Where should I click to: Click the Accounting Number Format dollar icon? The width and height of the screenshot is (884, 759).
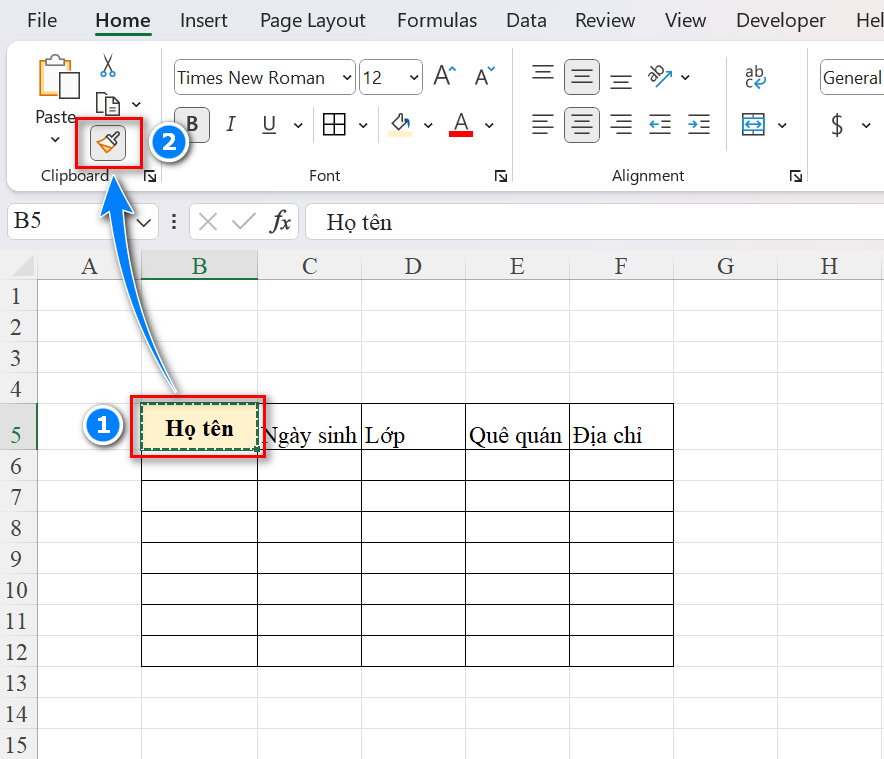click(x=837, y=125)
